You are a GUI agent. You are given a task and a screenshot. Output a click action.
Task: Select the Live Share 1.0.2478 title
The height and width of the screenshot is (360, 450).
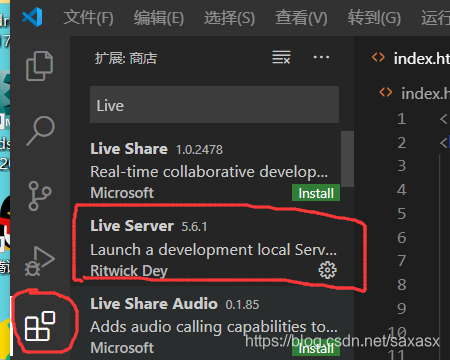click(157, 149)
